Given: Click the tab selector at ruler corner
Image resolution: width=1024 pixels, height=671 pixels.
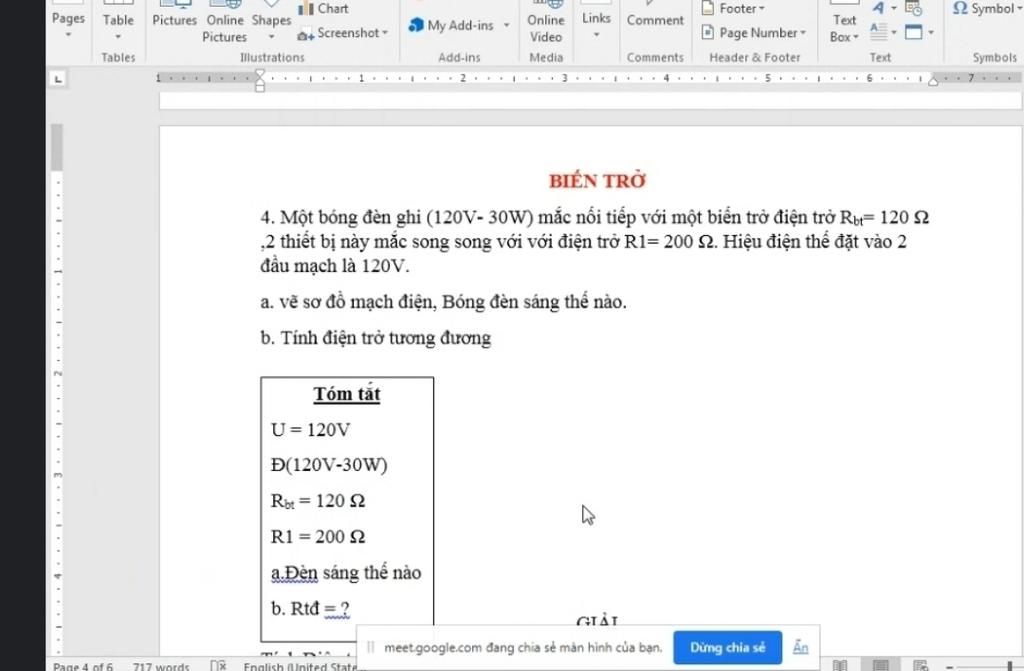Looking at the screenshot, I should point(58,79).
